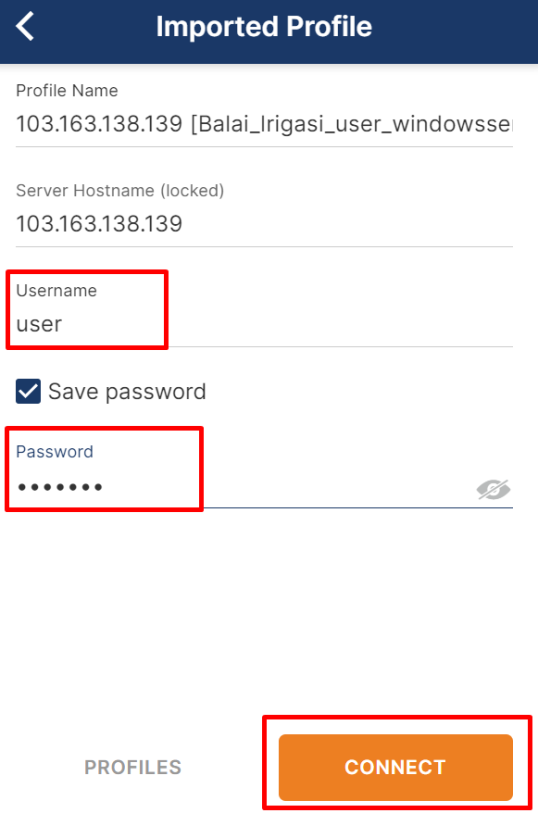Click the Username label

[56, 290]
